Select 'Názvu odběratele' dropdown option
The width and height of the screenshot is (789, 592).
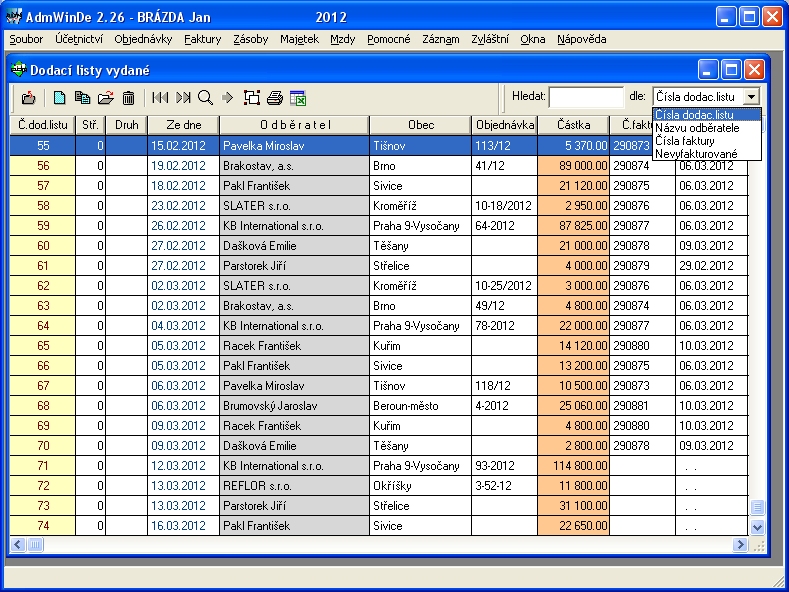click(x=706, y=128)
